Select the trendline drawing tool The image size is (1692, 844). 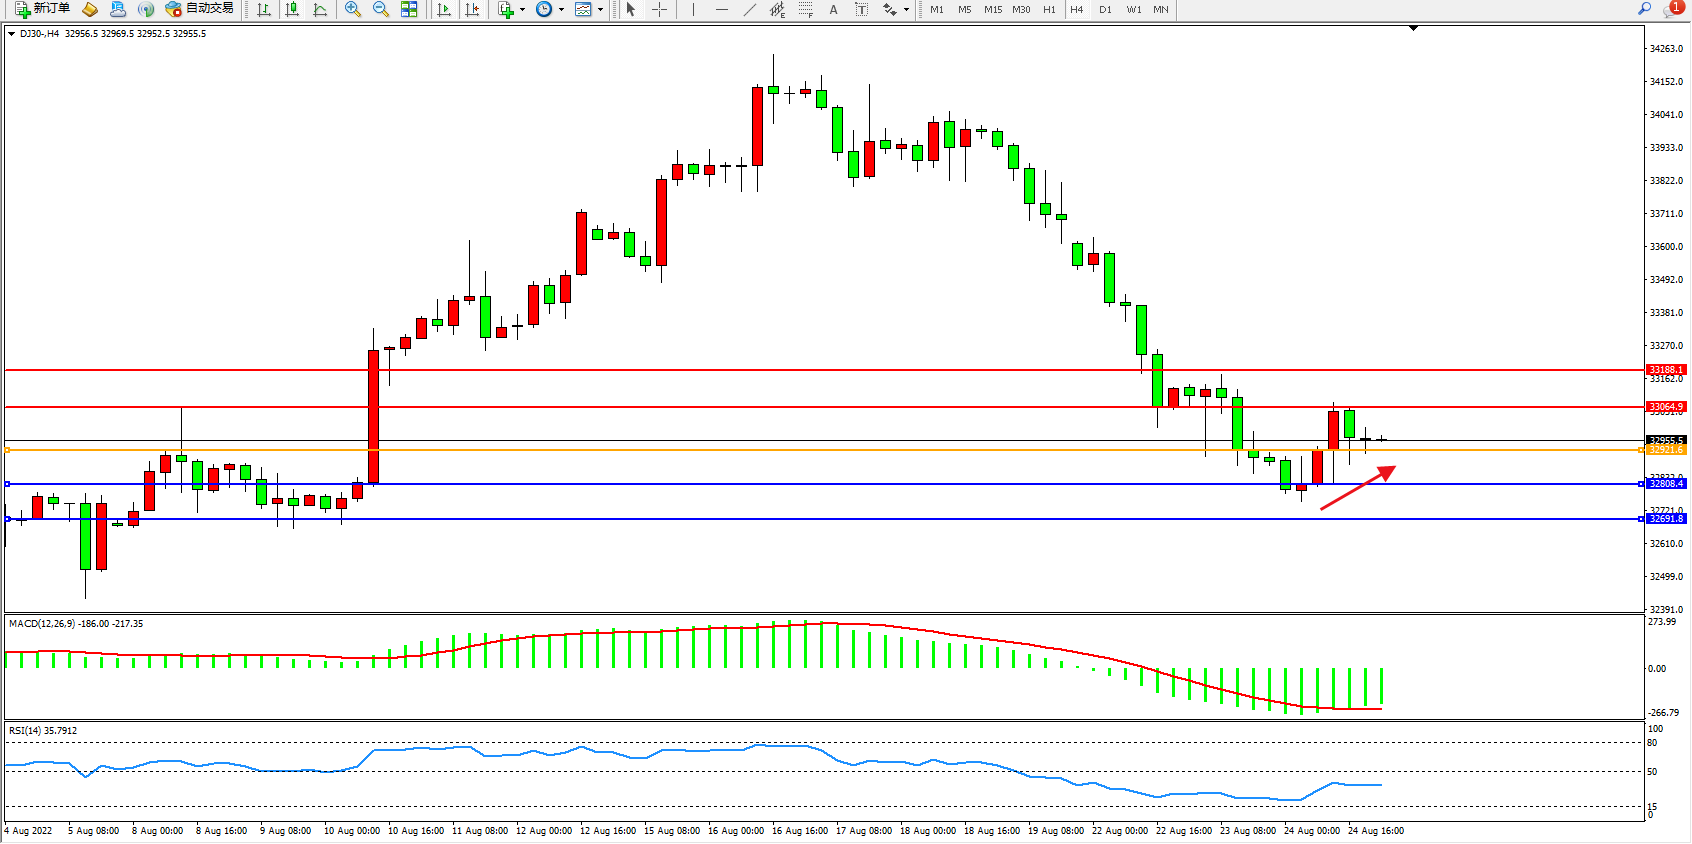click(x=749, y=9)
